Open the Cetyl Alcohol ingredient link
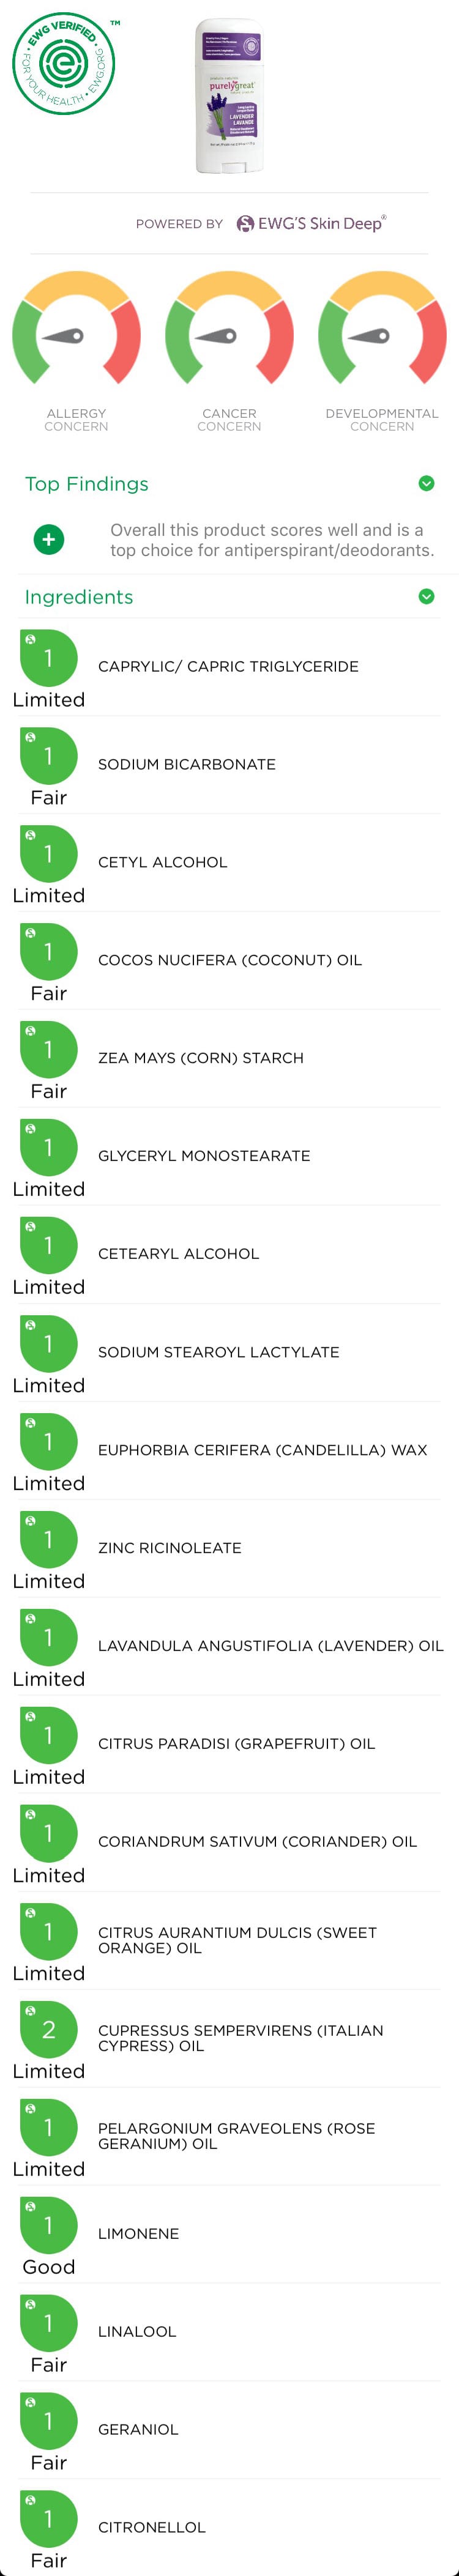The image size is (459, 2576). coord(162,862)
